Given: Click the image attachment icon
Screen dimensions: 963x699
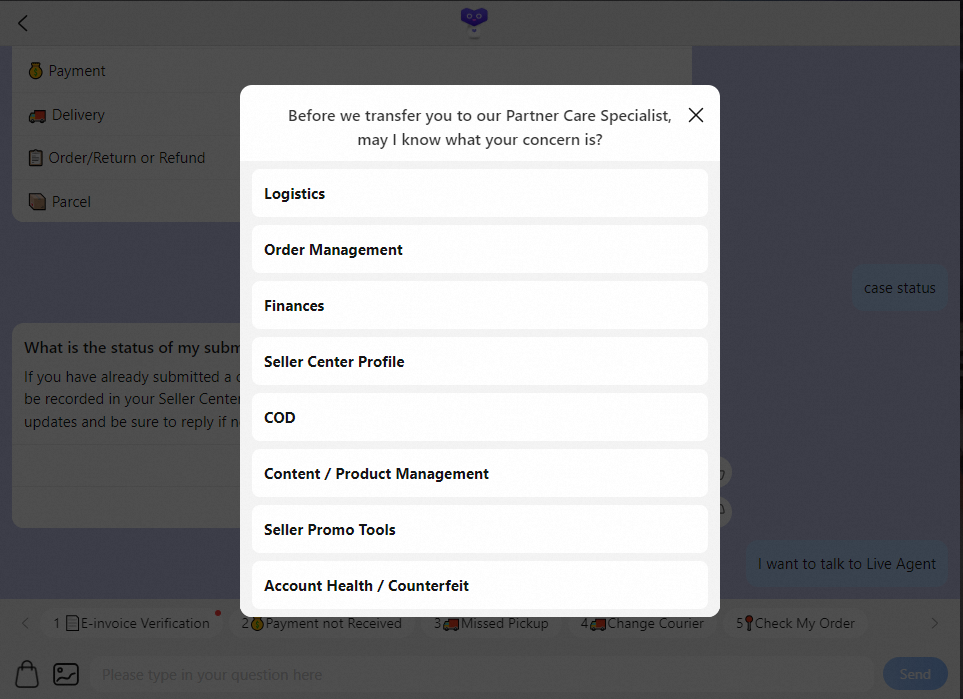Looking at the screenshot, I should (x=66, y=674).
